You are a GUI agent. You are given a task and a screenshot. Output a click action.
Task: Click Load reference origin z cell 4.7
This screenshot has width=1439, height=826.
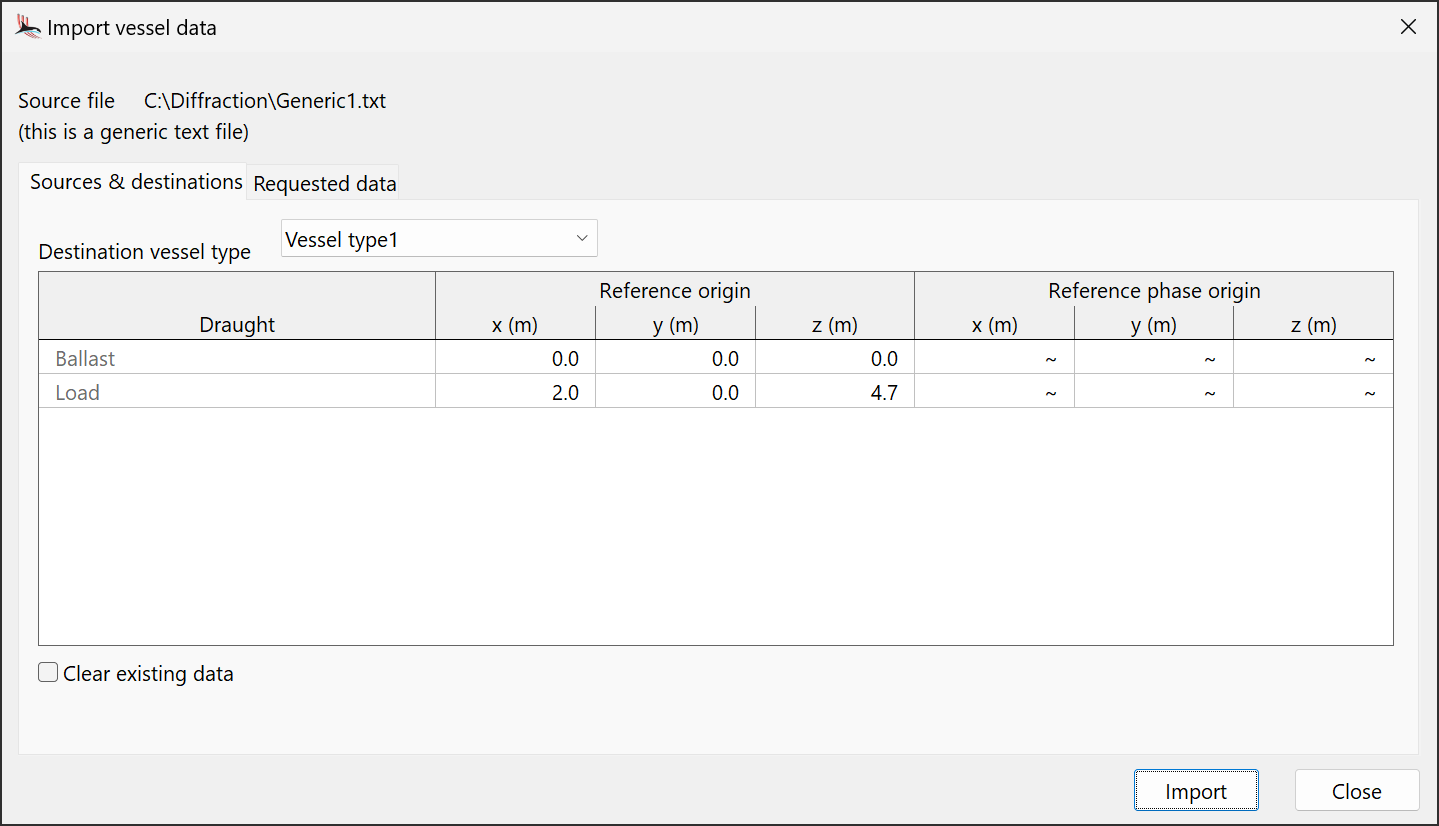click(834, 393)
